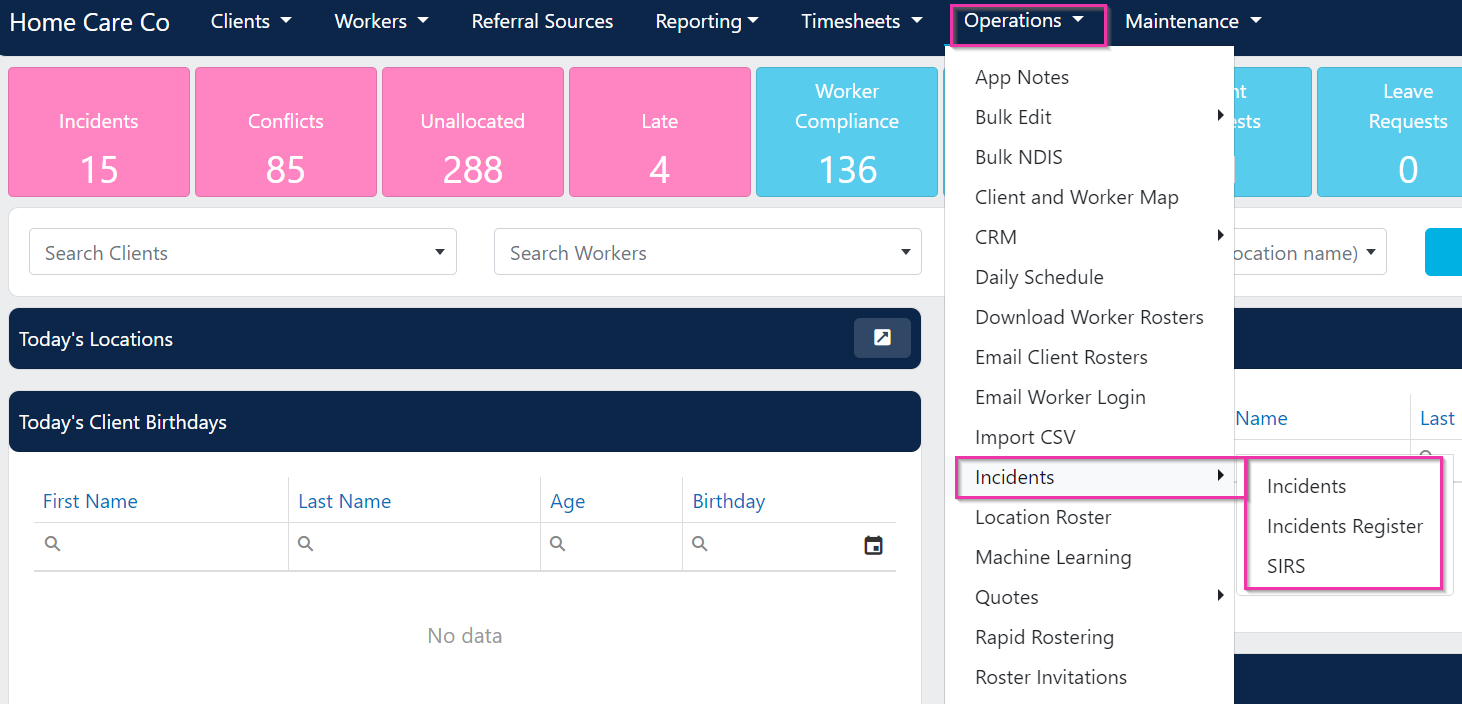
Task: Click the Age filter field
Action: [612, 545]
